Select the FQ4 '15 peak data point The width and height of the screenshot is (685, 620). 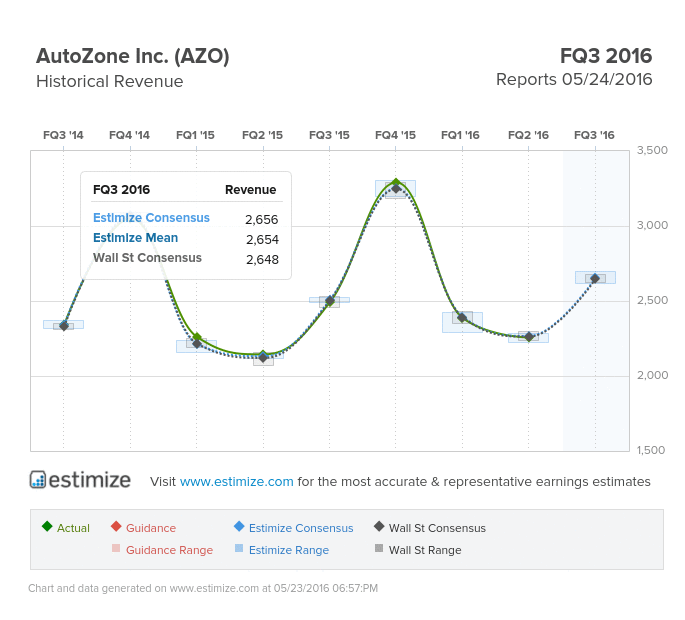coord(396,186)
